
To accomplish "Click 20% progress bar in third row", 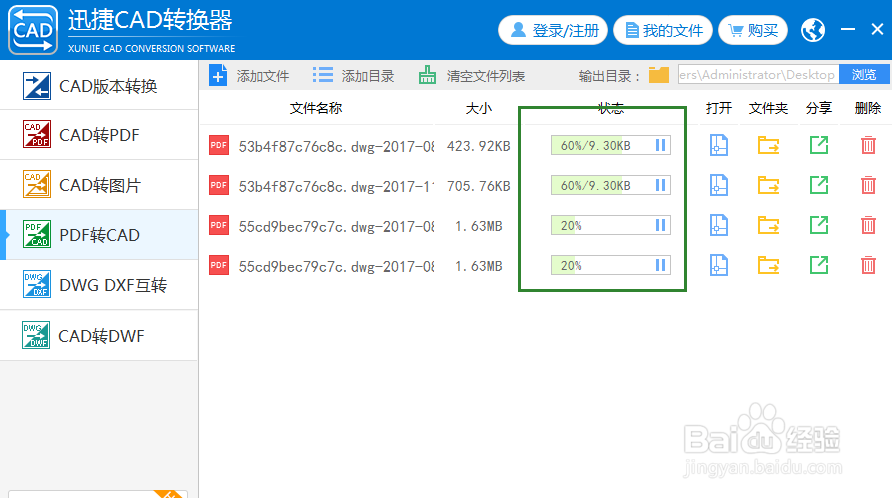I will 610,225.
